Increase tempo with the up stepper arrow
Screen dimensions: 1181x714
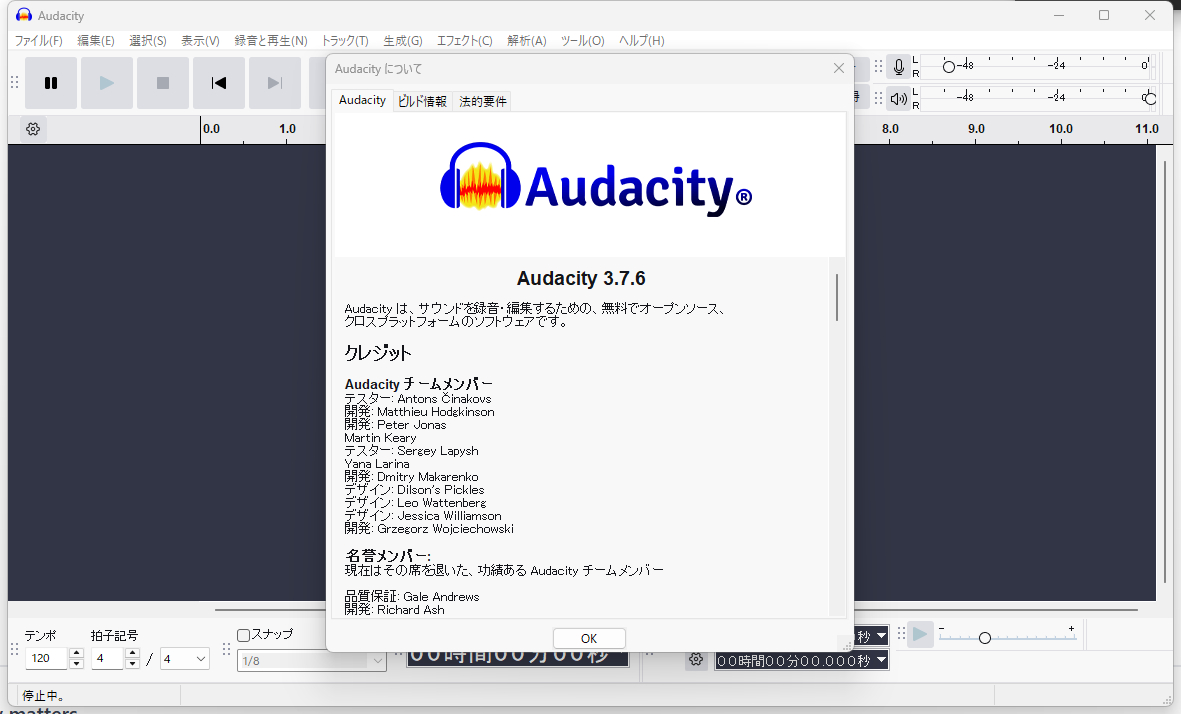(76, 653)
